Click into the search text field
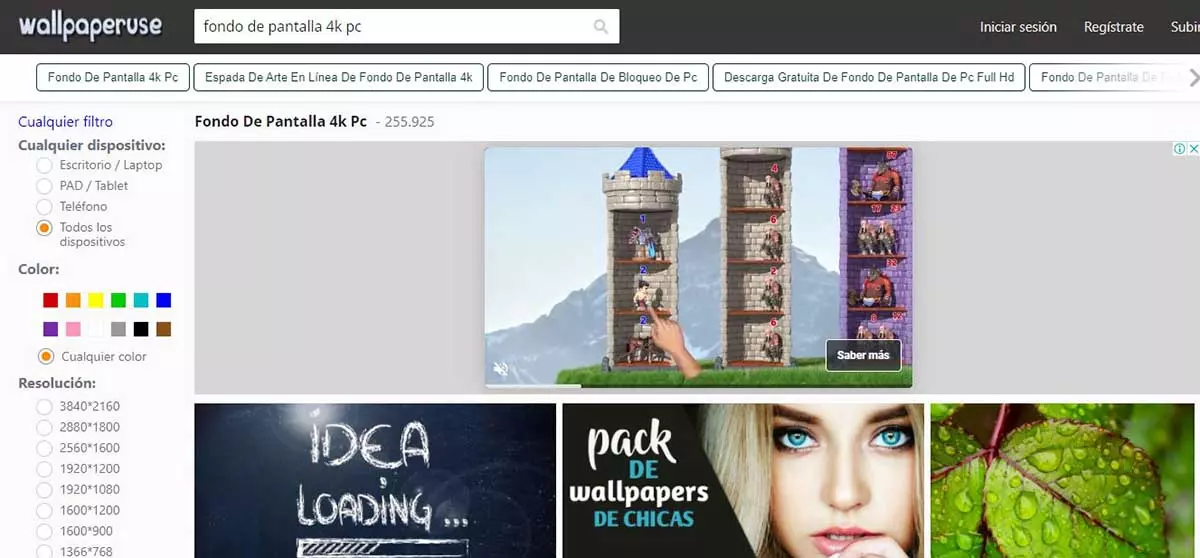The image size is (1200, 558). [390, 27]
